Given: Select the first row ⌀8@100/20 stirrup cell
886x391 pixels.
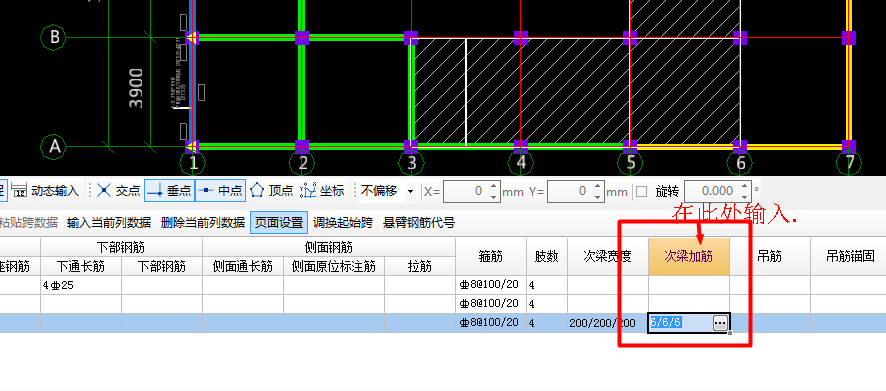Looking at the screenshot, I should click(x=490, y=285).
